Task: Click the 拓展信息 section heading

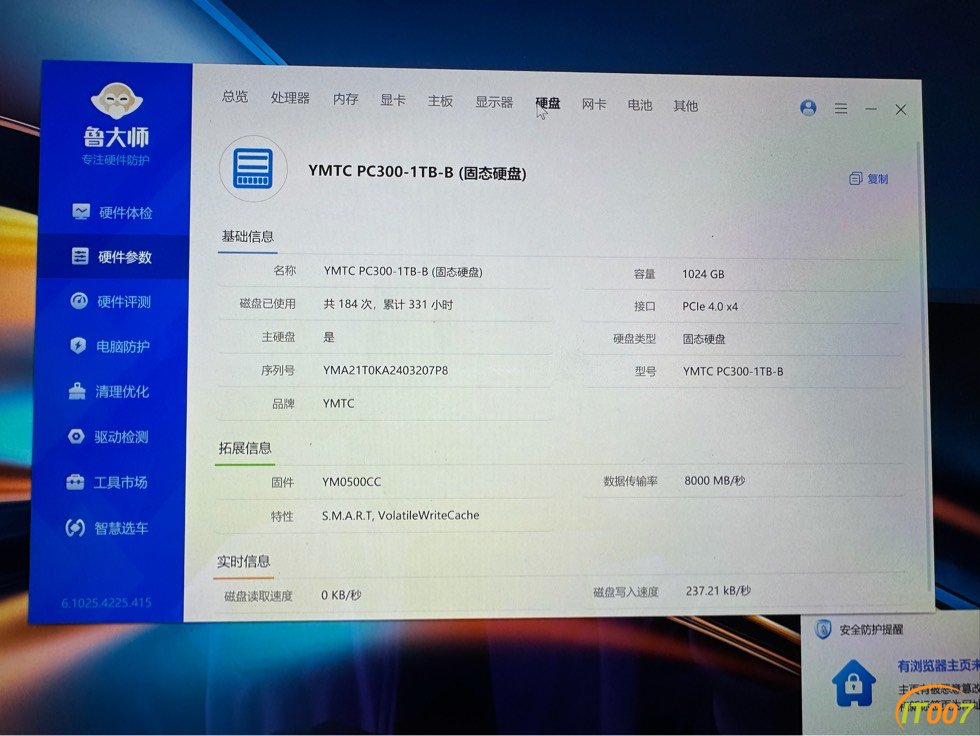Action: [x=245, y=448]
